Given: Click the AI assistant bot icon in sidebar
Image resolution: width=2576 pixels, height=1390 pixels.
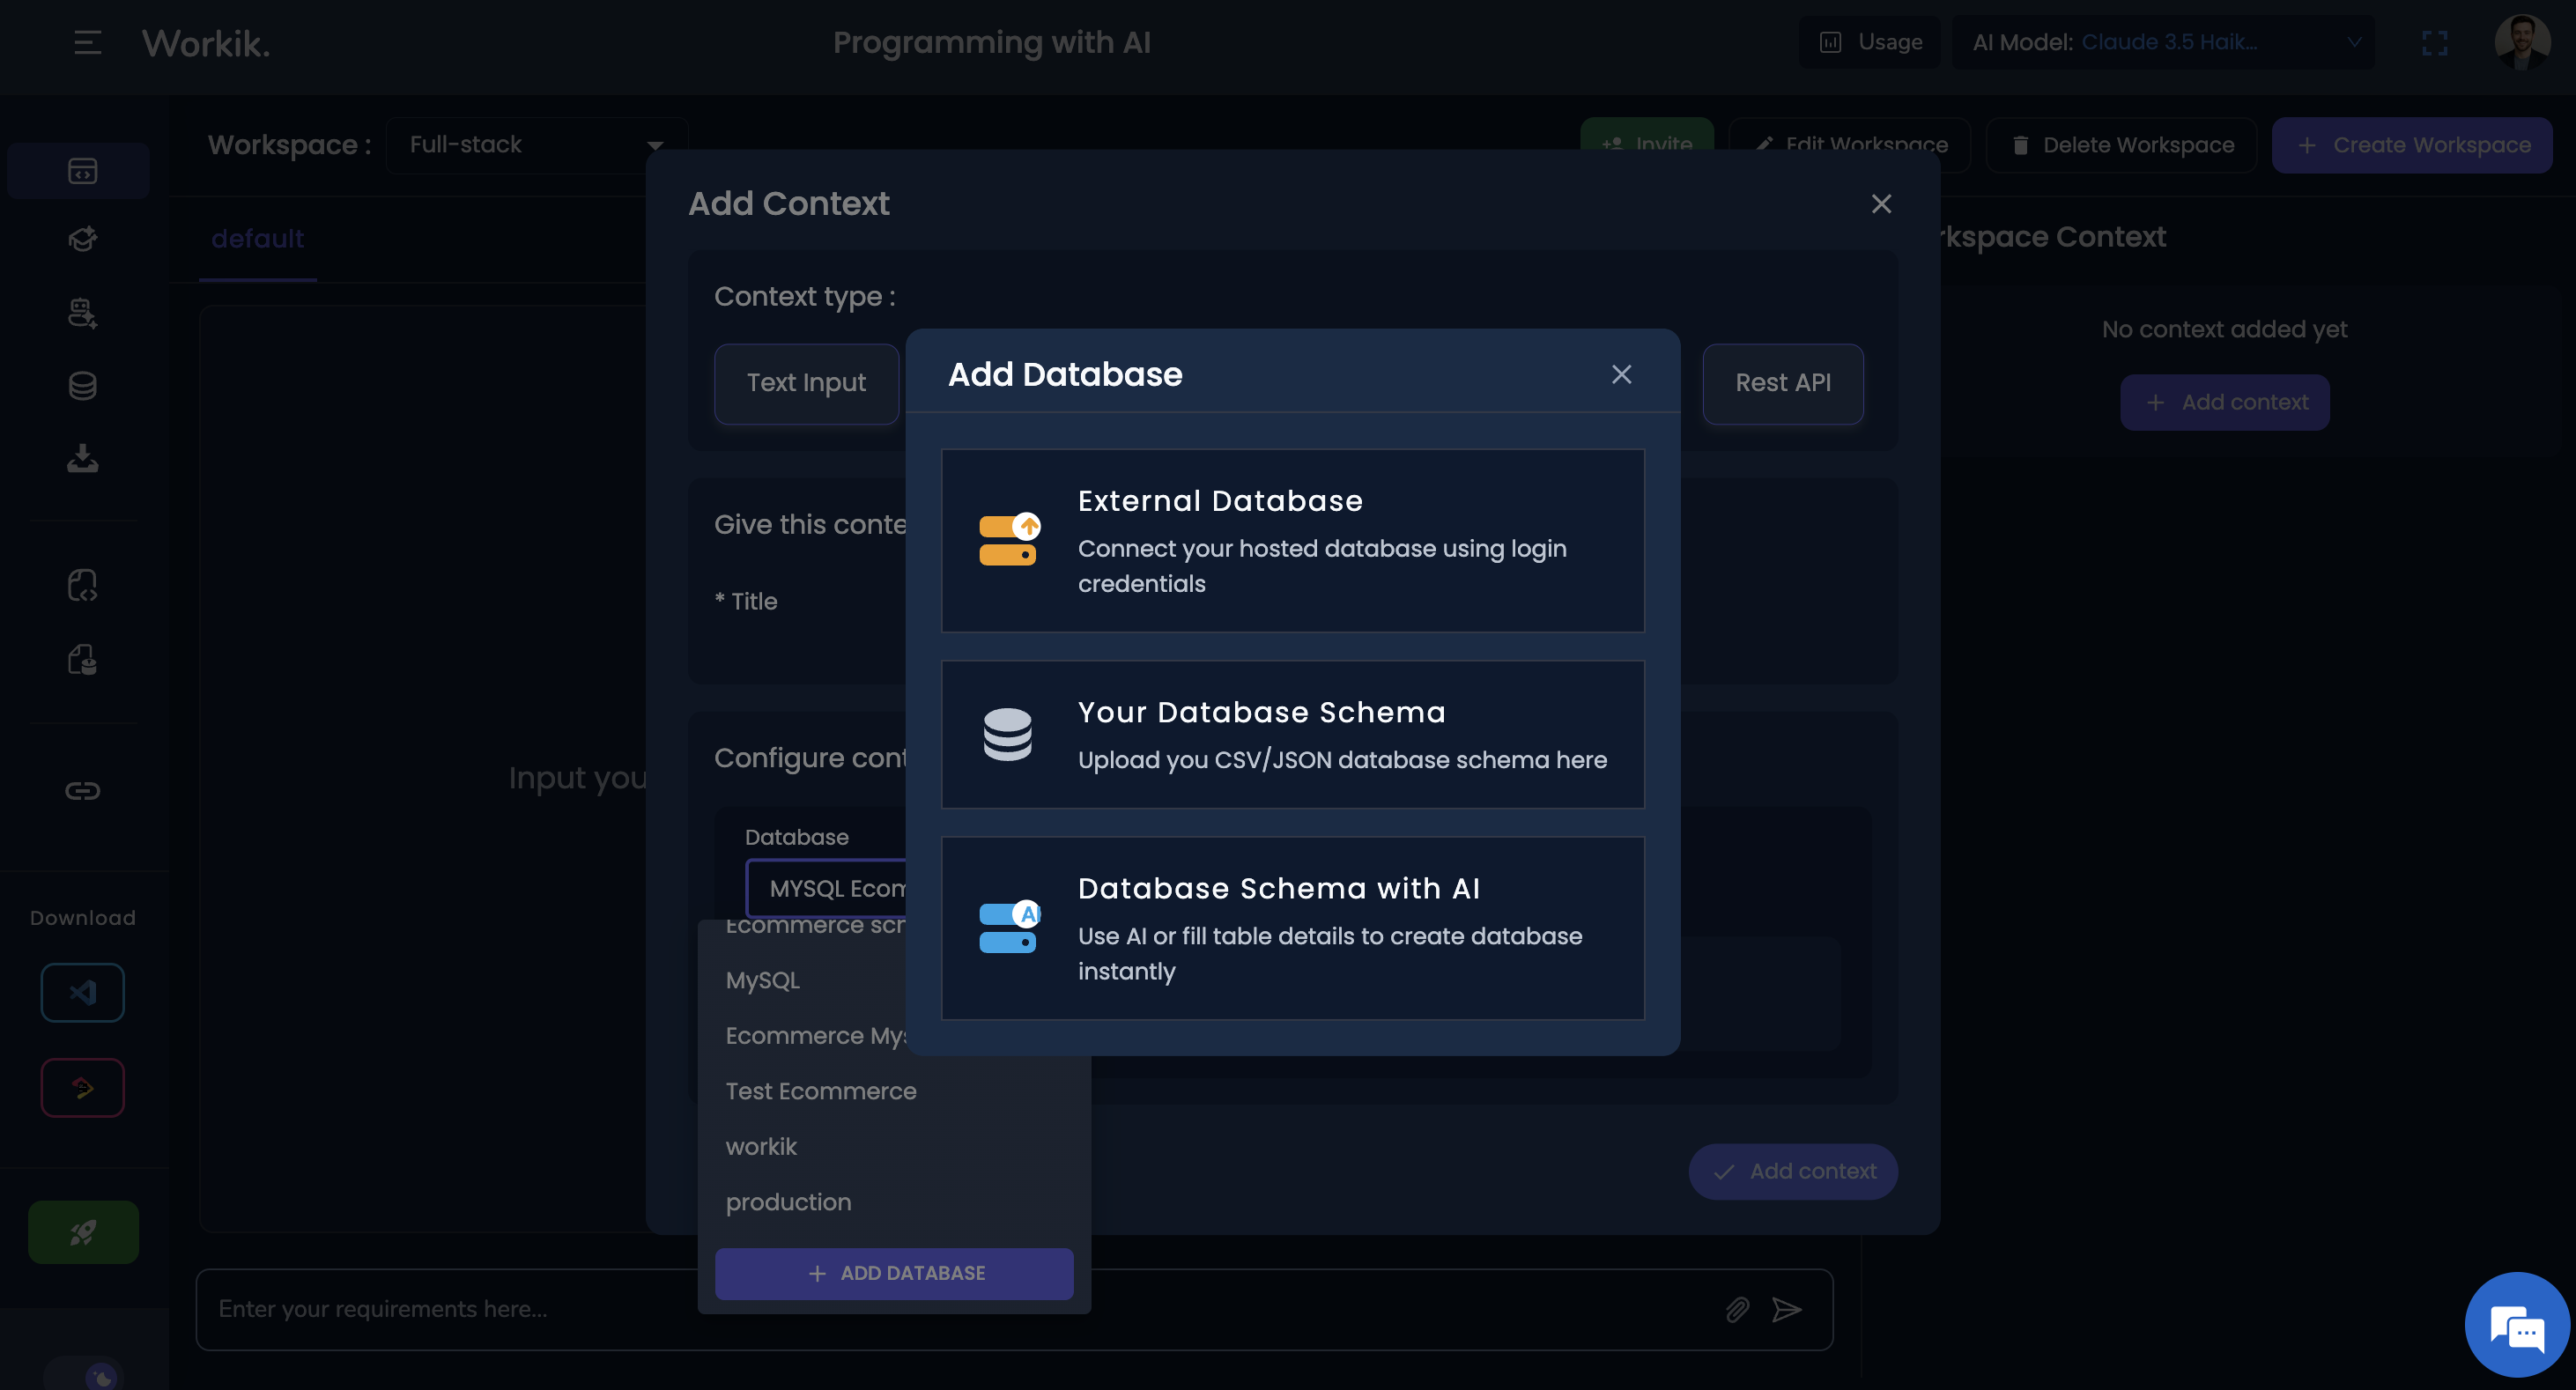Looking at the screenshot, I should click(x=82, y=312).
